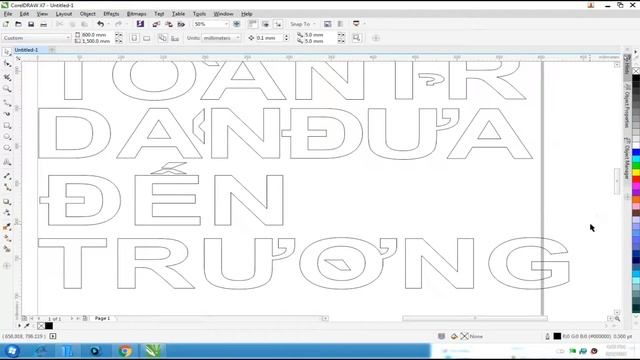The width and height of the screenshot is (640, 360).
Task: Select the Interactive Fill tool
Action: (7, 238)
